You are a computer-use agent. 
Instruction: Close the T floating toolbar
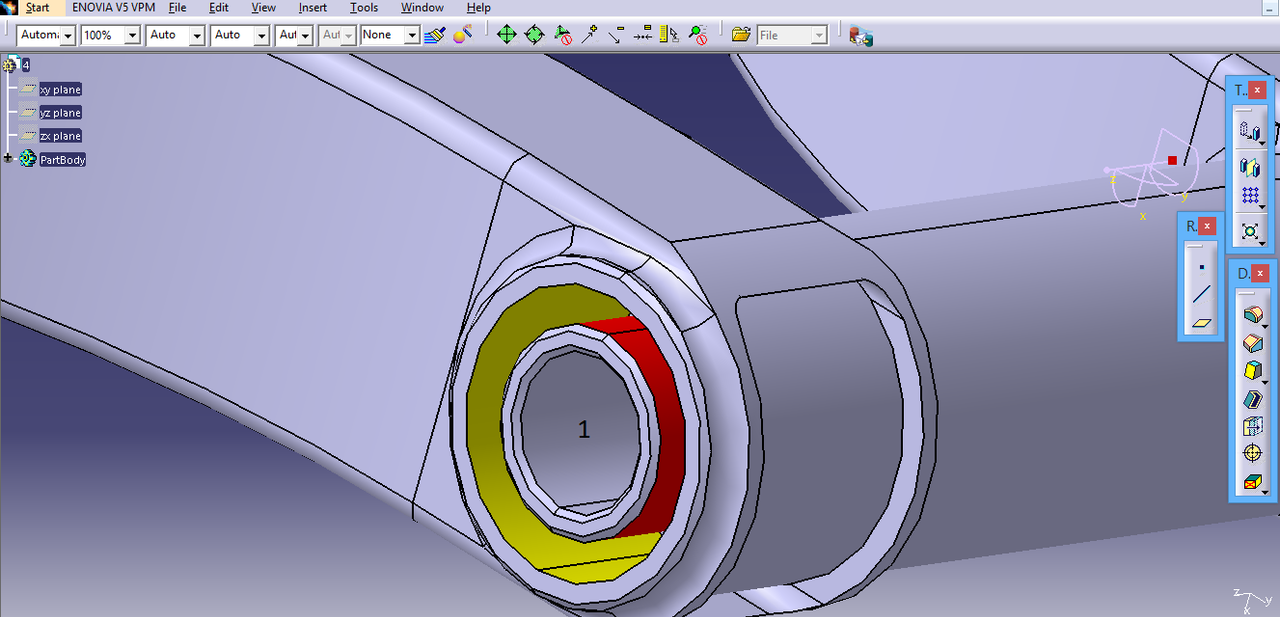1257,90
